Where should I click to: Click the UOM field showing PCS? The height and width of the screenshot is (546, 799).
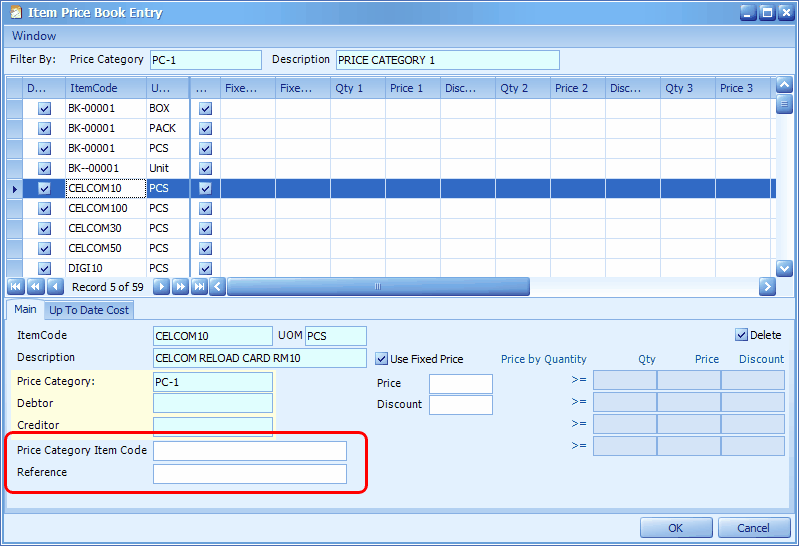pos(336,336)
